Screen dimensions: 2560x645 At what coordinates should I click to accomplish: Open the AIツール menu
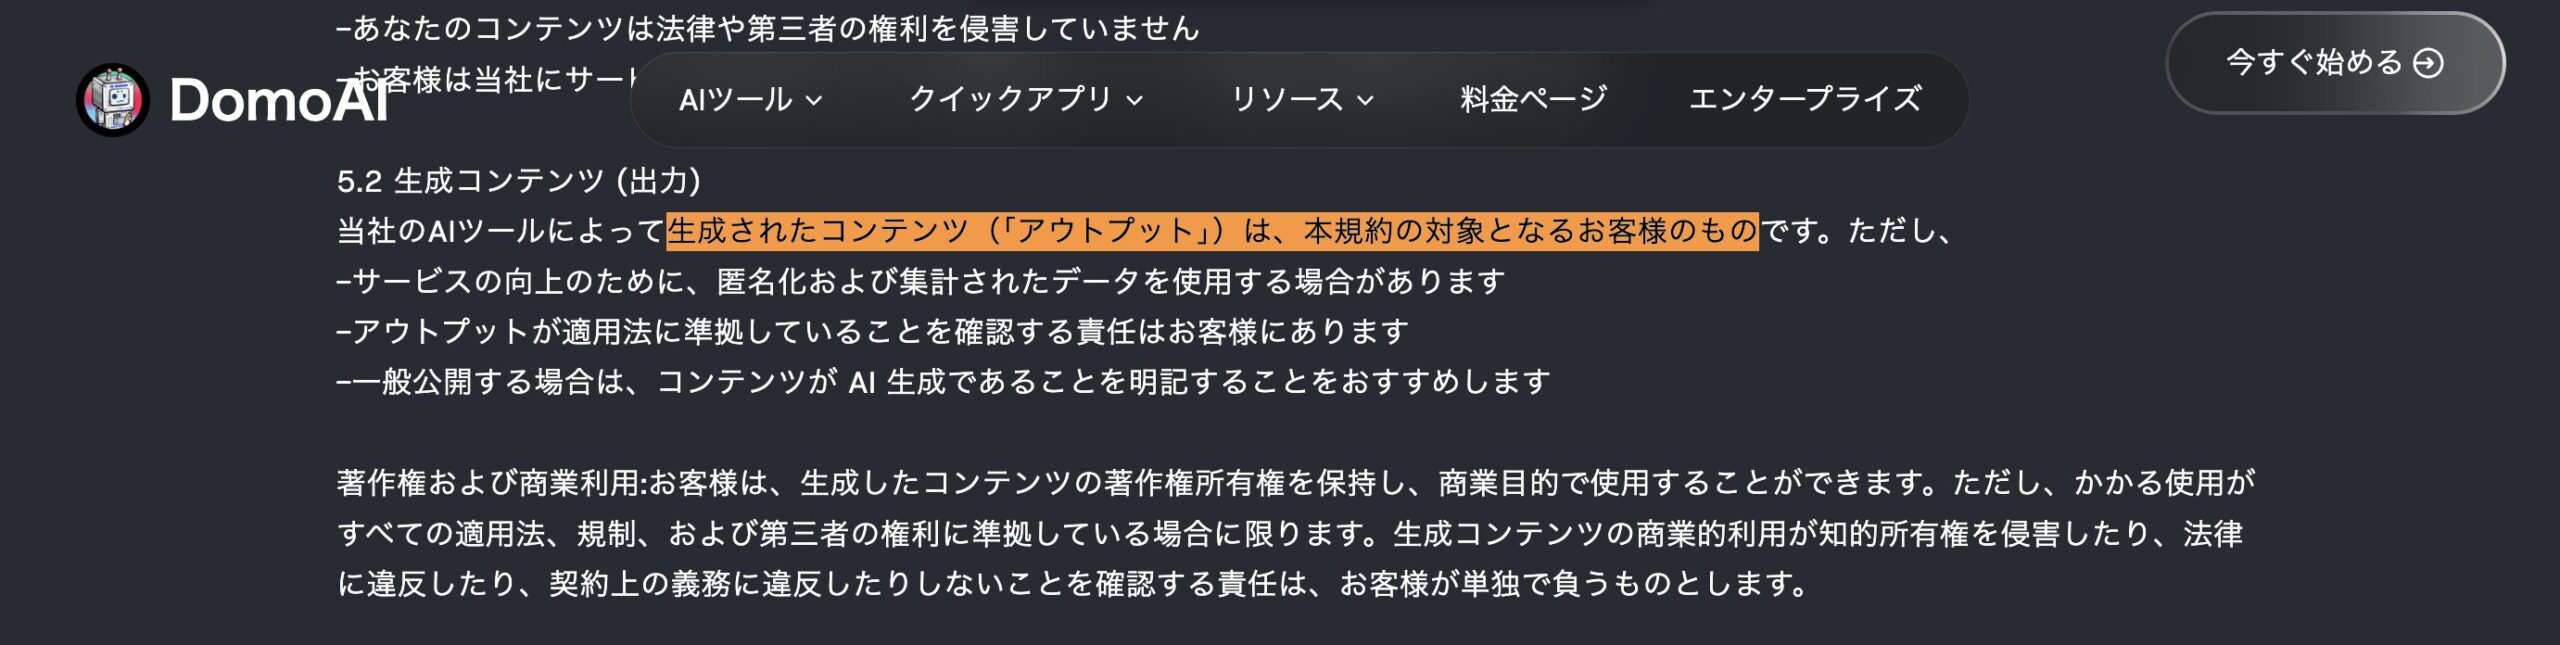point(735,100)
